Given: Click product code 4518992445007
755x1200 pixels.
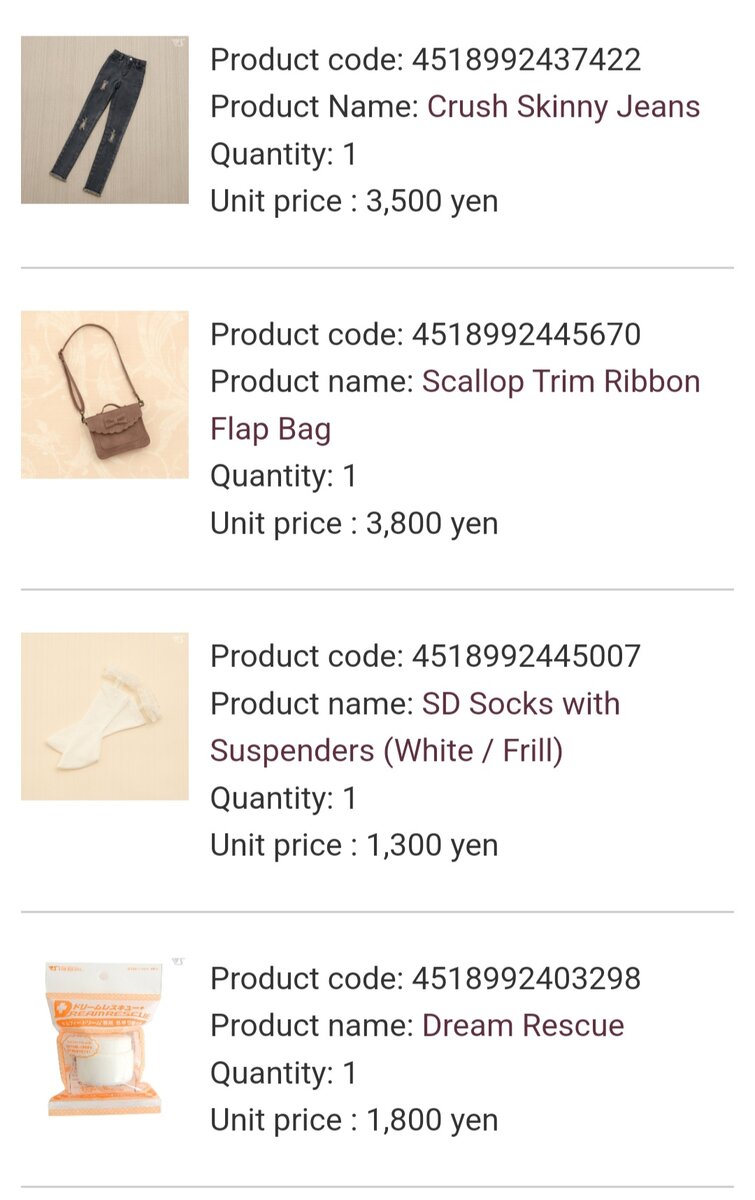Looking at the screenshot, I should pyautogui.click(x=526, y=657).
